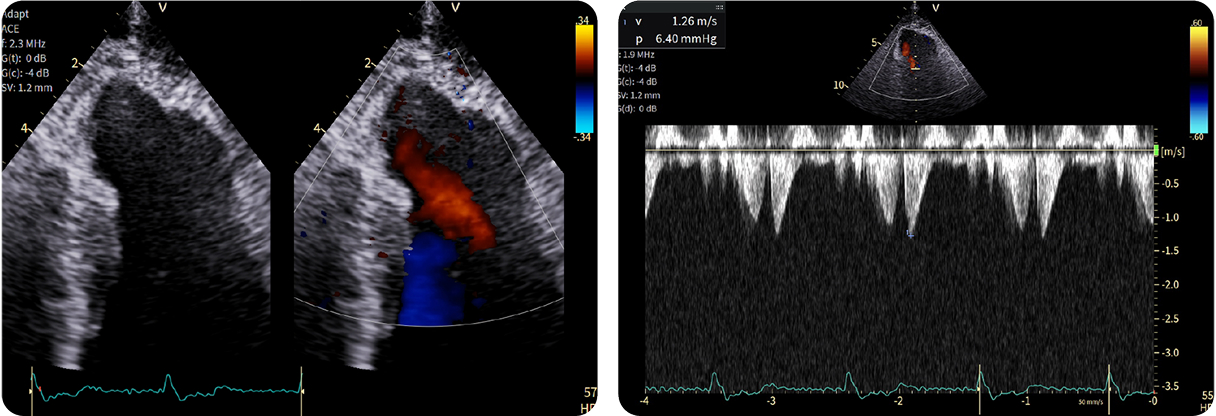
Task: Click the heart rate '57' on left panel
Action: (x=589, y=392)
